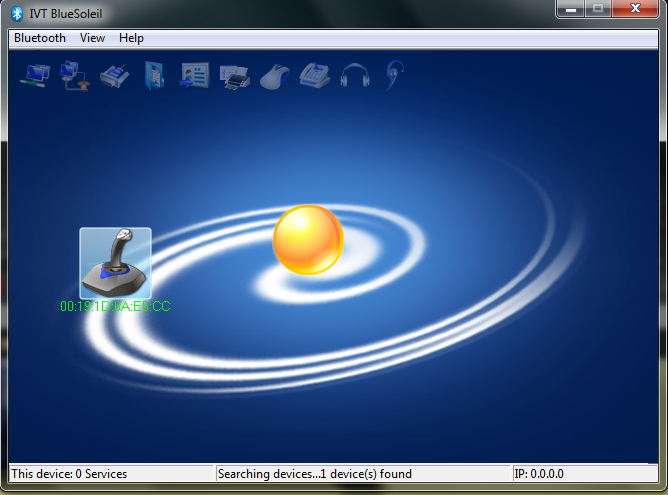This screenshot has width=668, height=495.
Task: Select the Dial-up Networking service icon
Action: (x=75, y=76)
